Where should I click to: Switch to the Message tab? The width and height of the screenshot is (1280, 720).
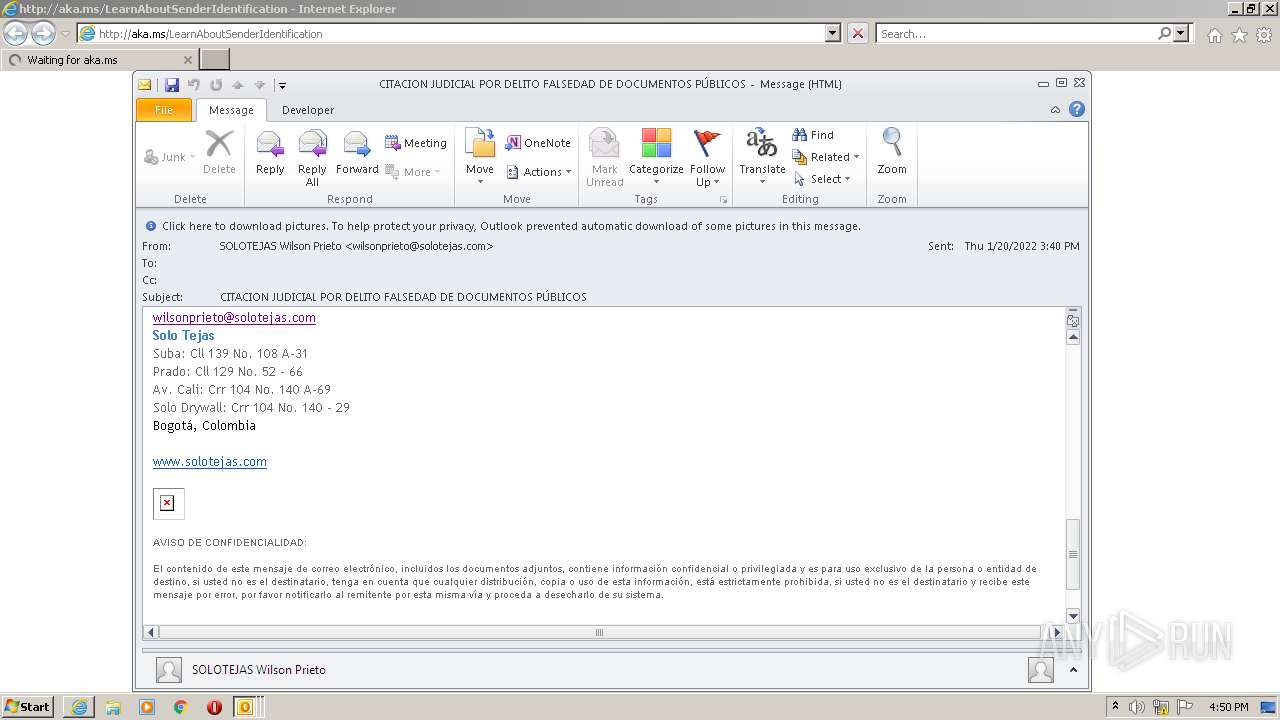[x=231, y=110]
